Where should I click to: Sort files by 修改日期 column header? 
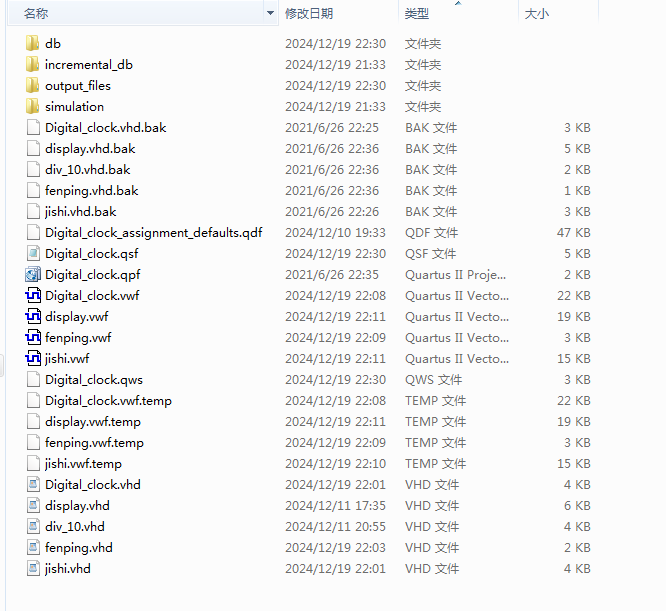click(309, 13)
